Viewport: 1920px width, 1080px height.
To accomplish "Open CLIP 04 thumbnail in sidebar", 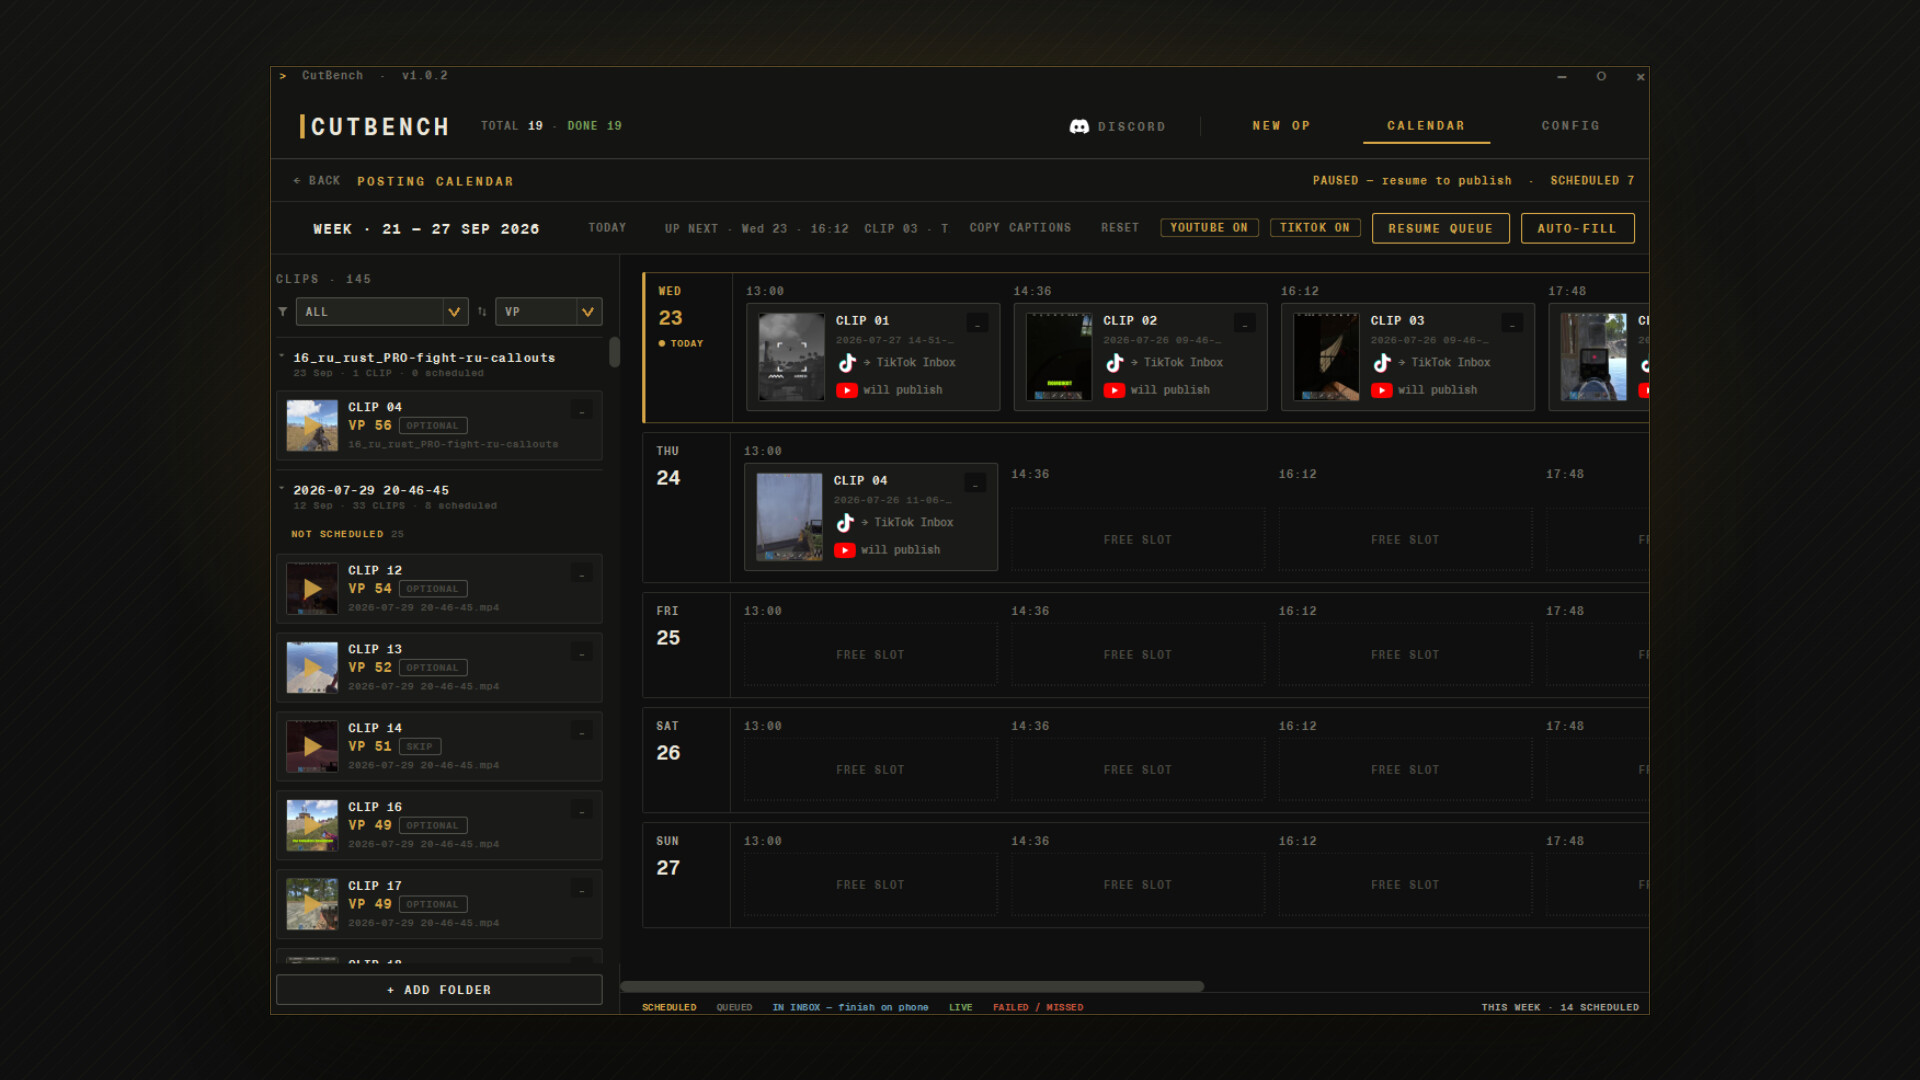I will [312, 425].
